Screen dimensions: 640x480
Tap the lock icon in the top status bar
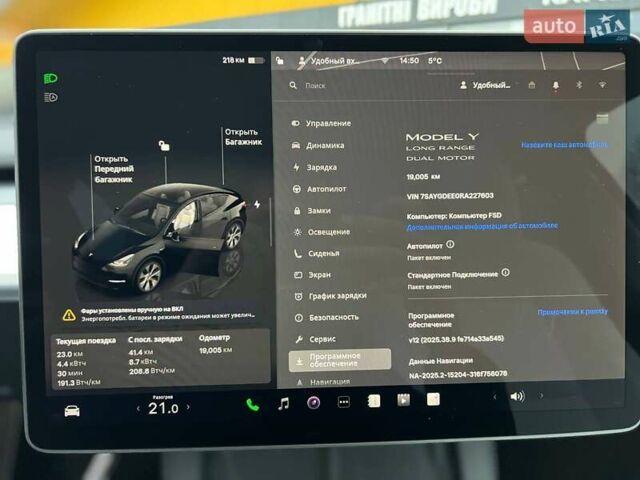coord(280,61)
